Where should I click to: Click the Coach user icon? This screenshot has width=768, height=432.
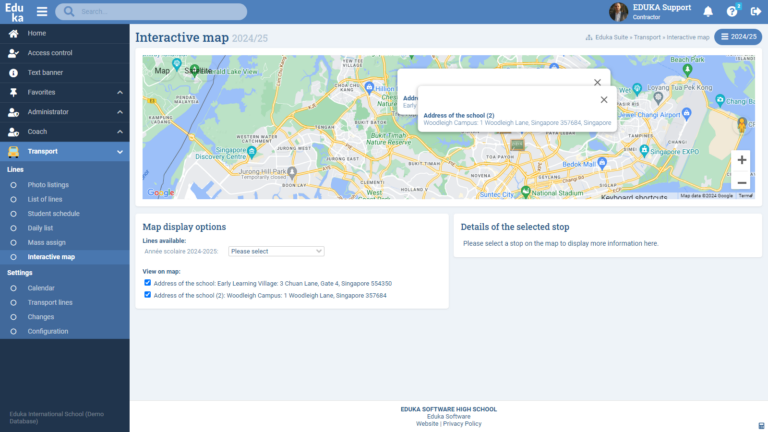(x=13, y=132)
